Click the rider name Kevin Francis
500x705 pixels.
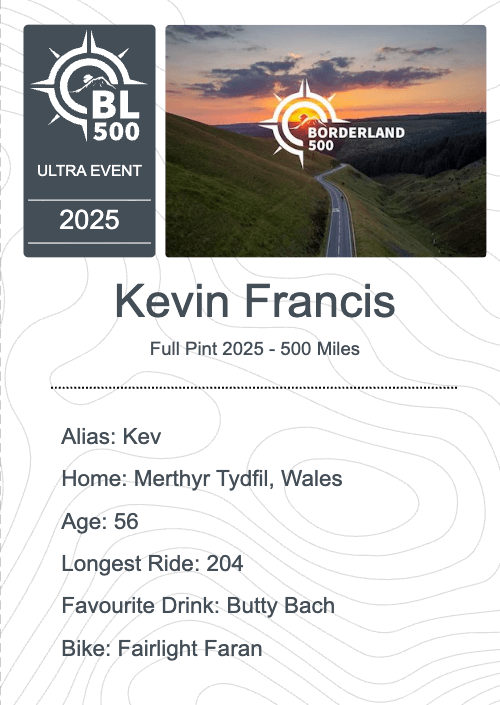255,301
